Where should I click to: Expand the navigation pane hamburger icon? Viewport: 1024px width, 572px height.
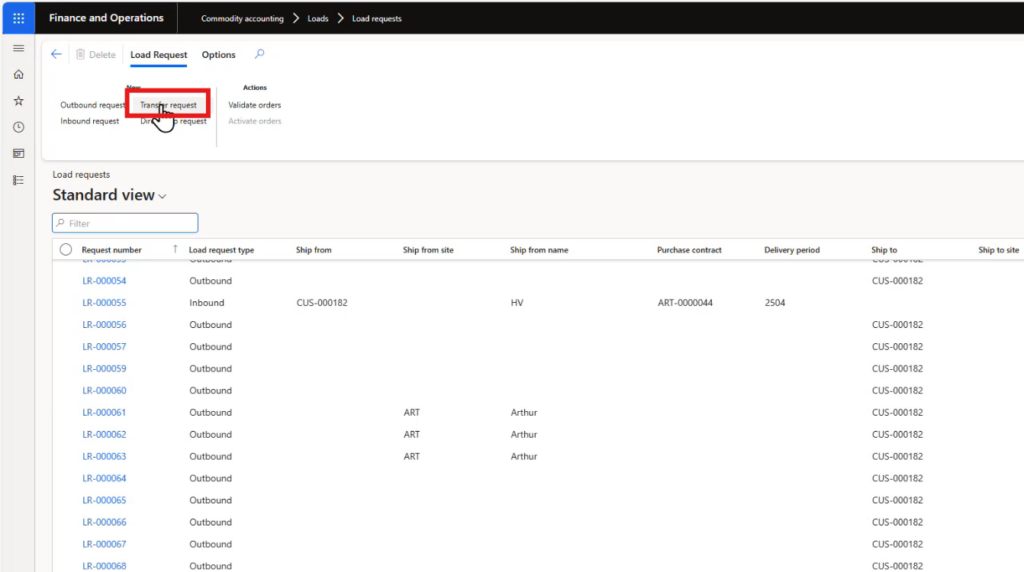click(18, 48)
